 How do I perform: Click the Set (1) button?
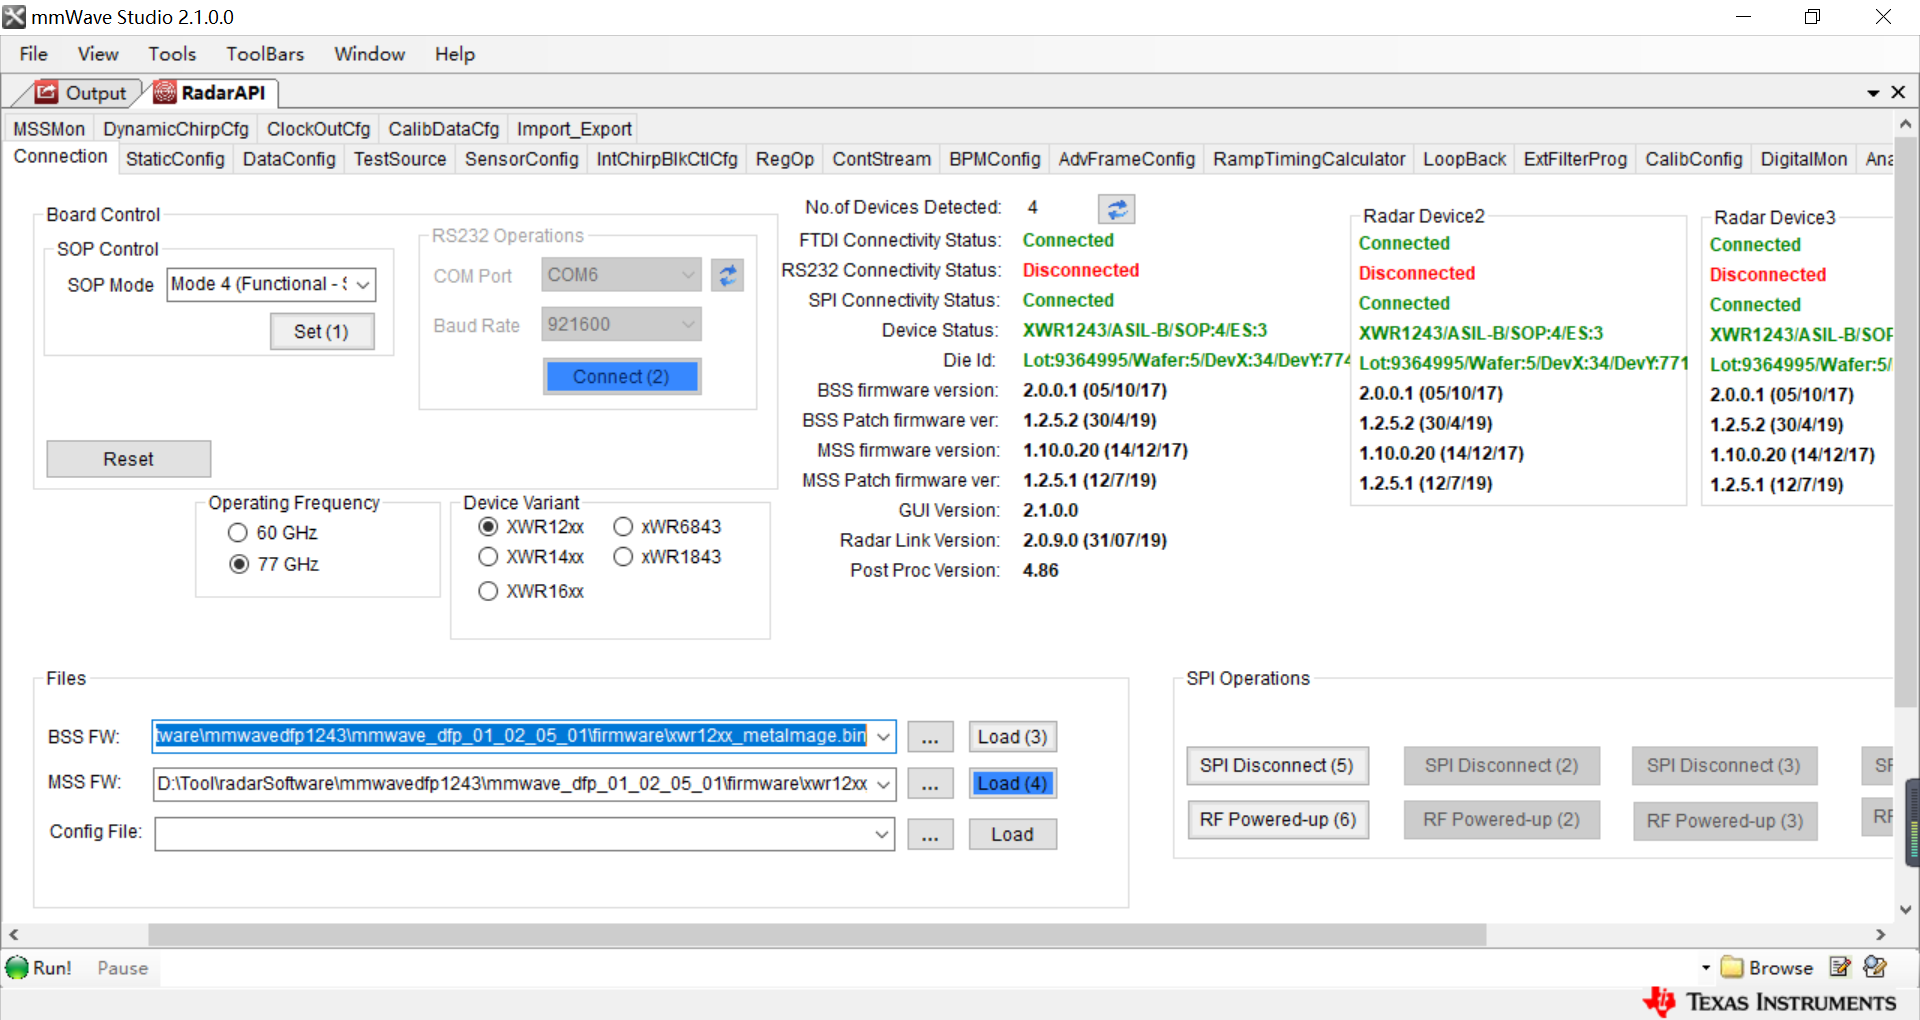point(322,332)
